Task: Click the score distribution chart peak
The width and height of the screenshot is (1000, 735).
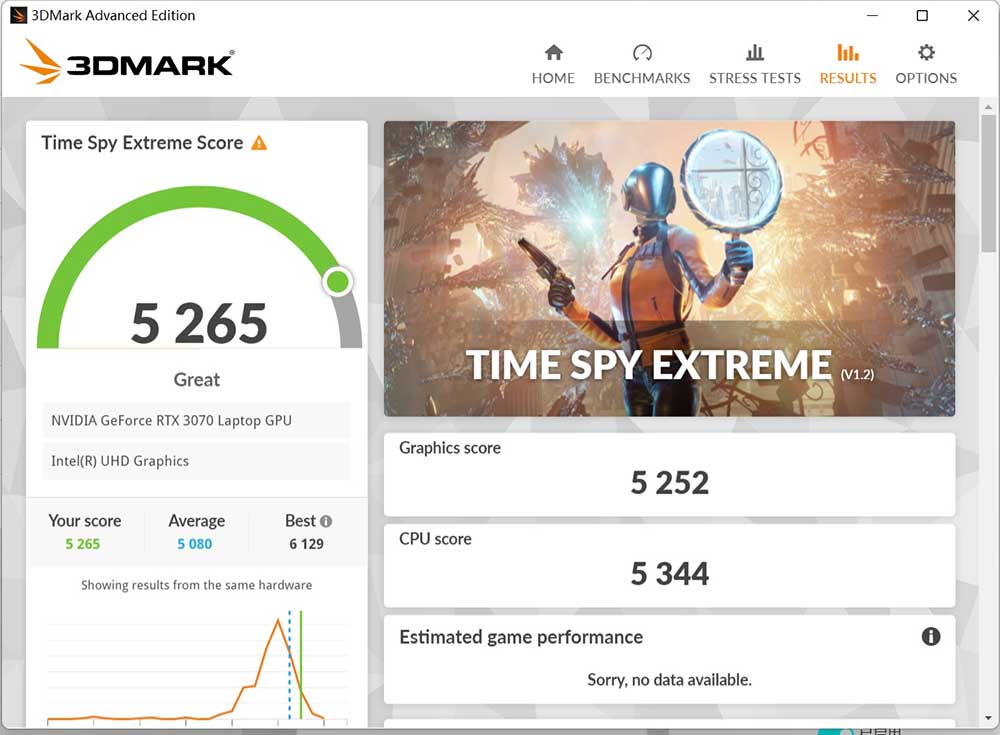Action: click(278, 620)
